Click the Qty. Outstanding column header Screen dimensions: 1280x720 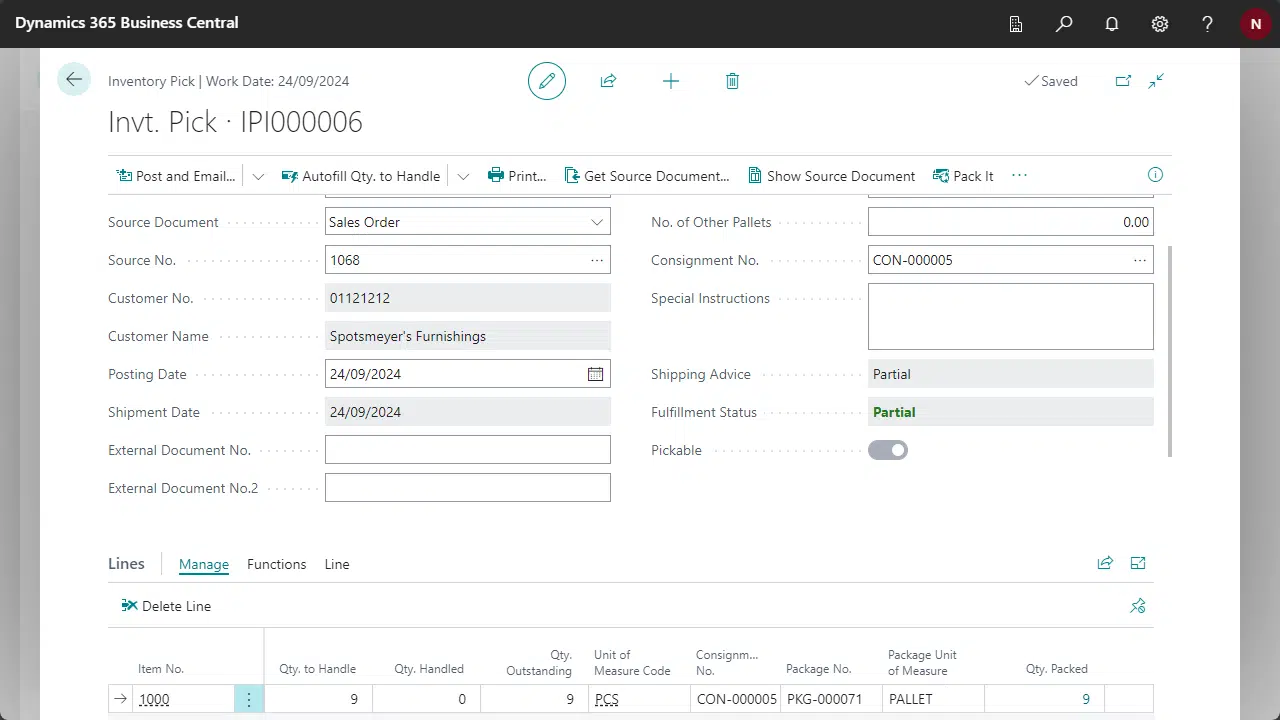(539, 662)
